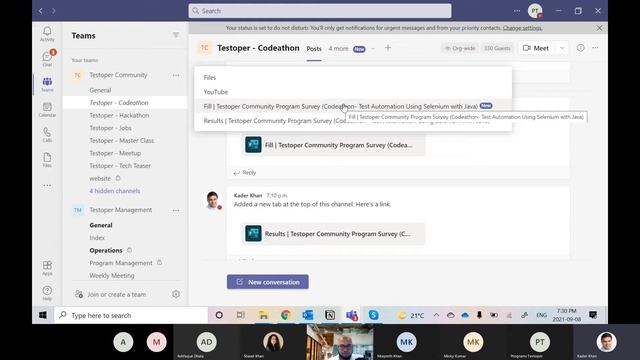Screen dimensions: 640x360
Task: Reply to the Fill survey post
Action: pos(245,173)
